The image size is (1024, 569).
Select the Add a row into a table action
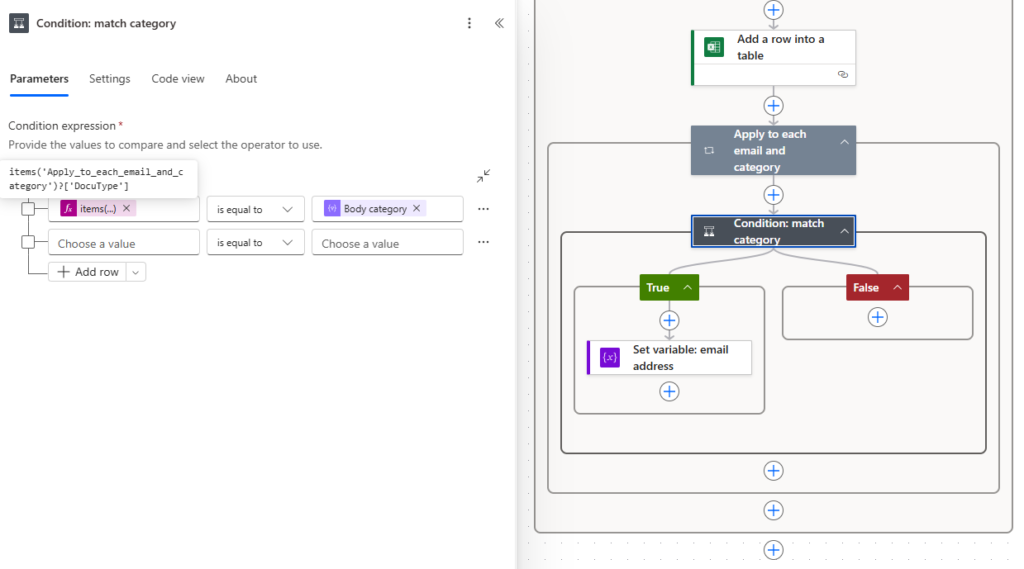tap(773, 57)
